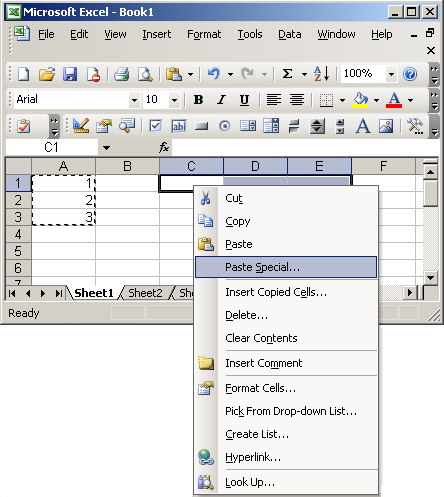
Task: Expand the Fill Color palette arrow
Action: (376, 100)
